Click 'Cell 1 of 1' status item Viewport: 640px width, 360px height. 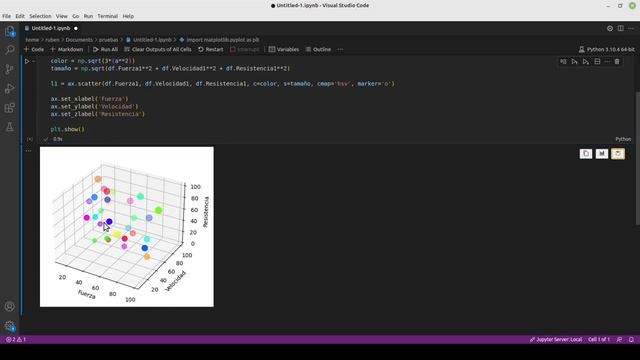tap(598, 340)
